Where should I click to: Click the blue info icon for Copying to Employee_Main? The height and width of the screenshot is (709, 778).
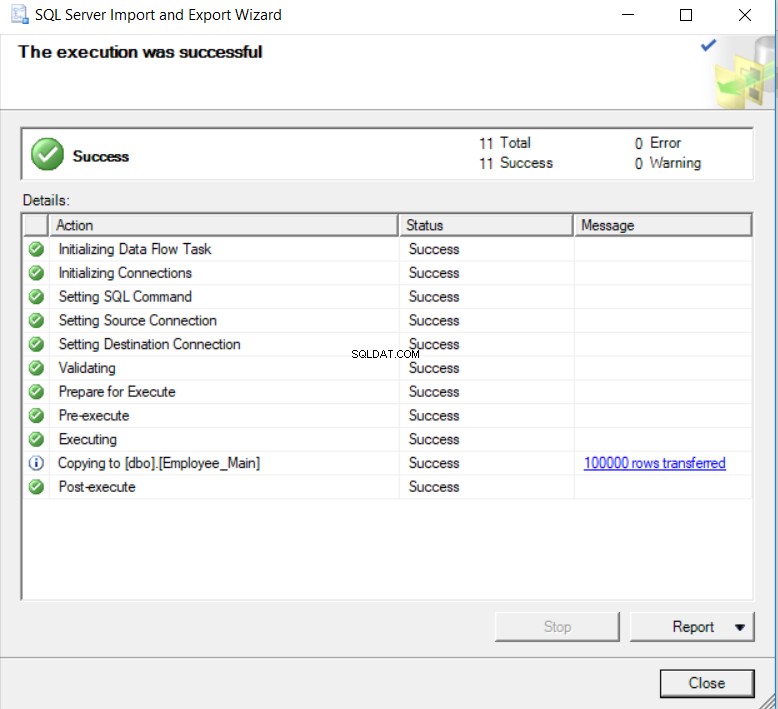pos(36,463)
